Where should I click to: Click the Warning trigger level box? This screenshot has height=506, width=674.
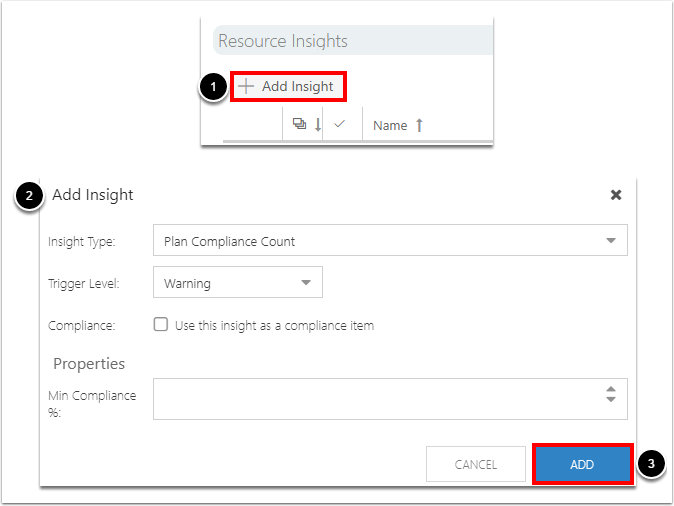(x=238, y=282)
